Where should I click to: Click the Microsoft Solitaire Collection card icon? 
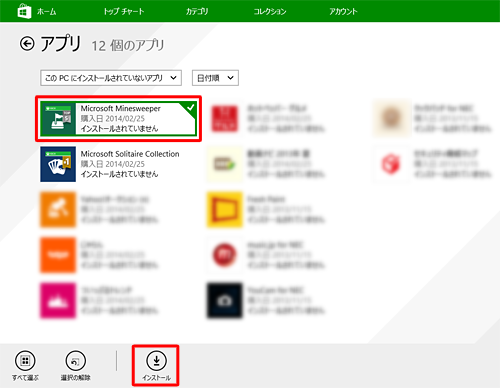58,164
